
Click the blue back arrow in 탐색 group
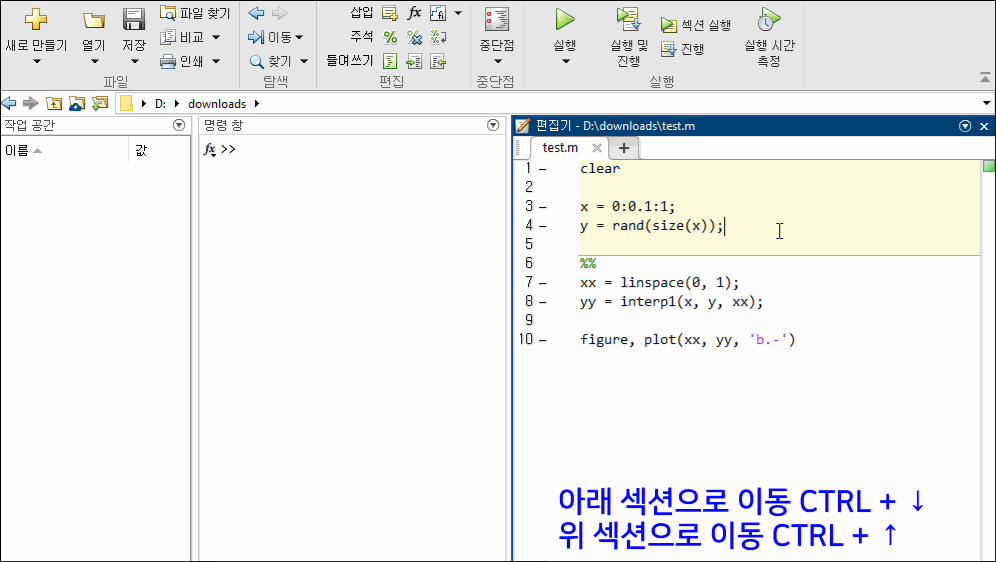257,13
